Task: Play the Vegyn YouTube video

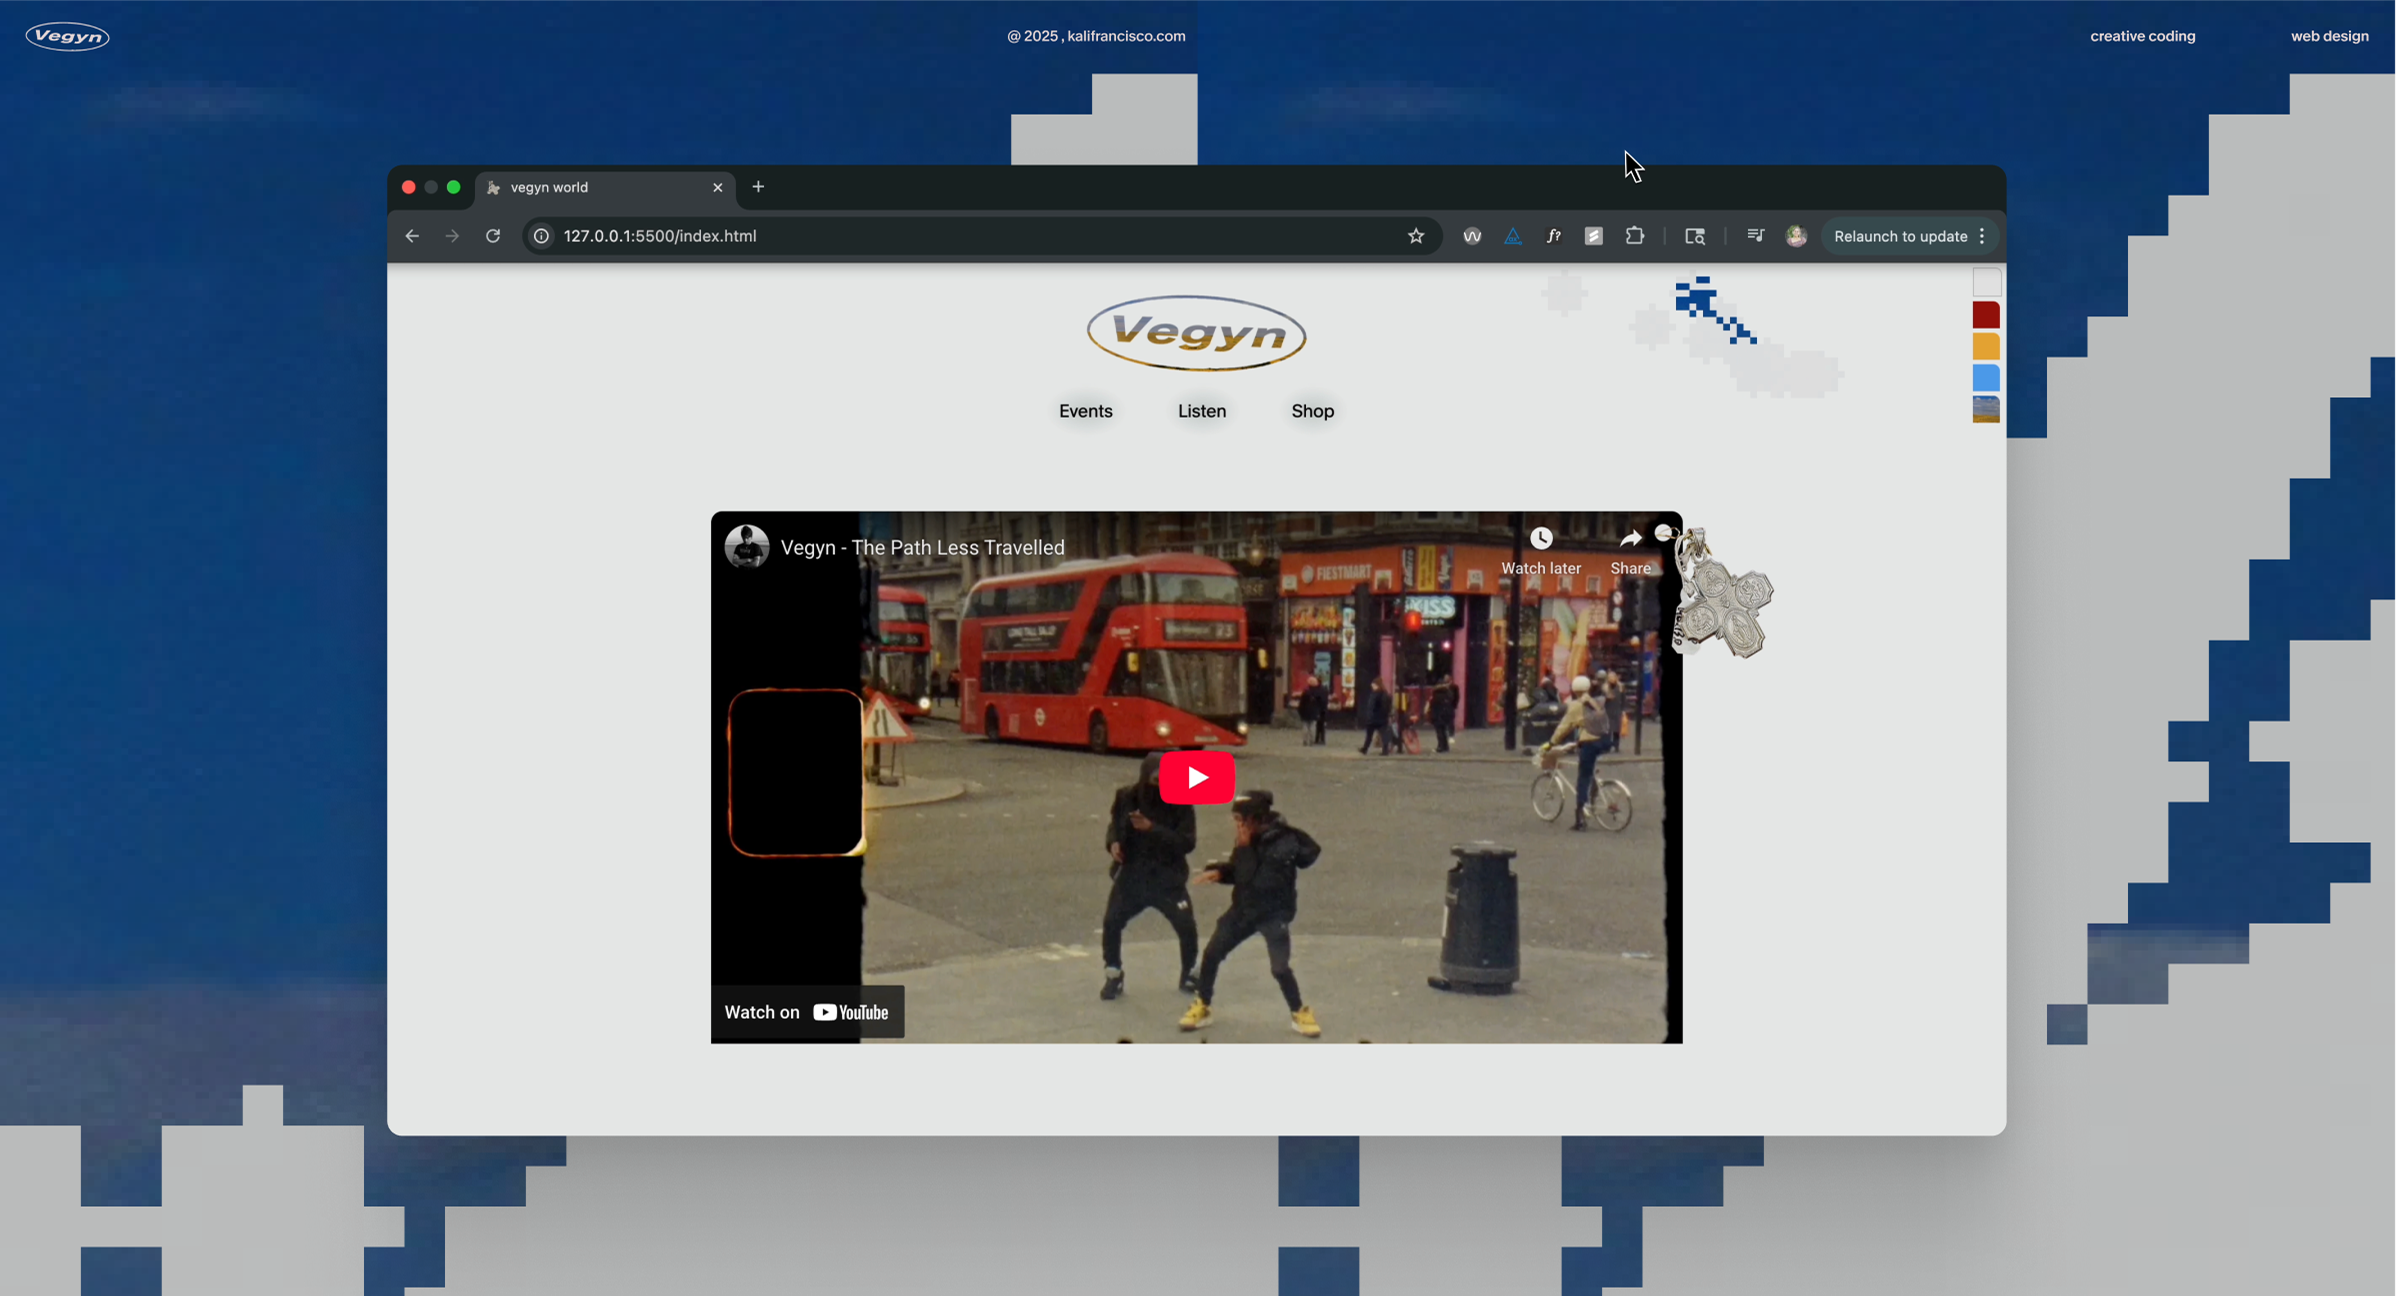Action: click(1196, 777)
